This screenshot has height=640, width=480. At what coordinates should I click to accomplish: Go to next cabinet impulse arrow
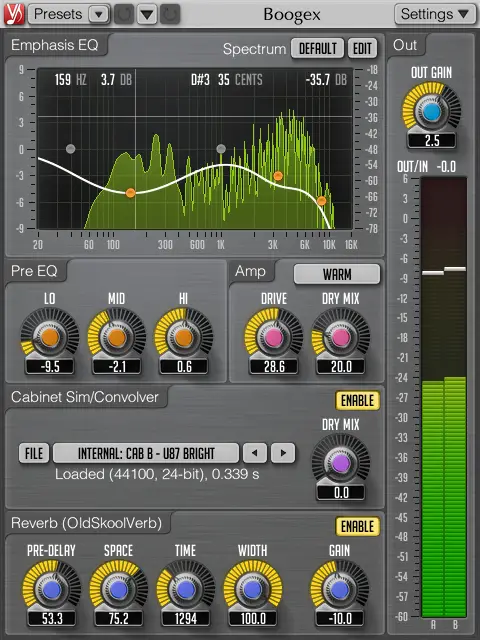tap(283, 453)
